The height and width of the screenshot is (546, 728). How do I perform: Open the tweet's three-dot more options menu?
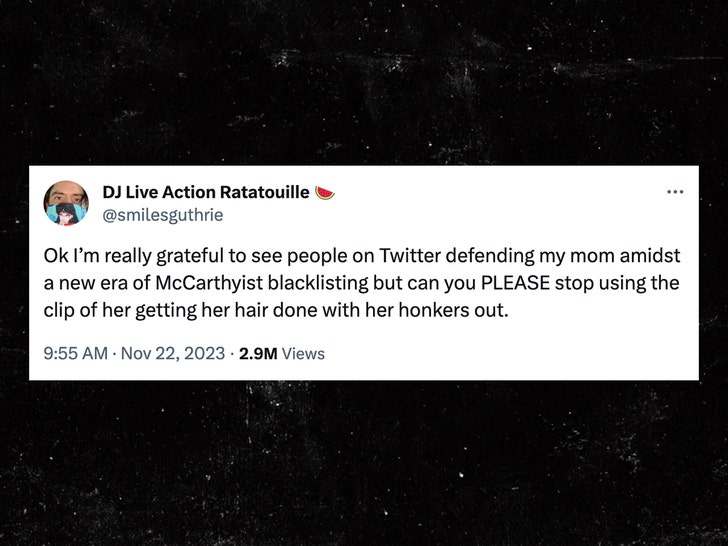point(675,191)
